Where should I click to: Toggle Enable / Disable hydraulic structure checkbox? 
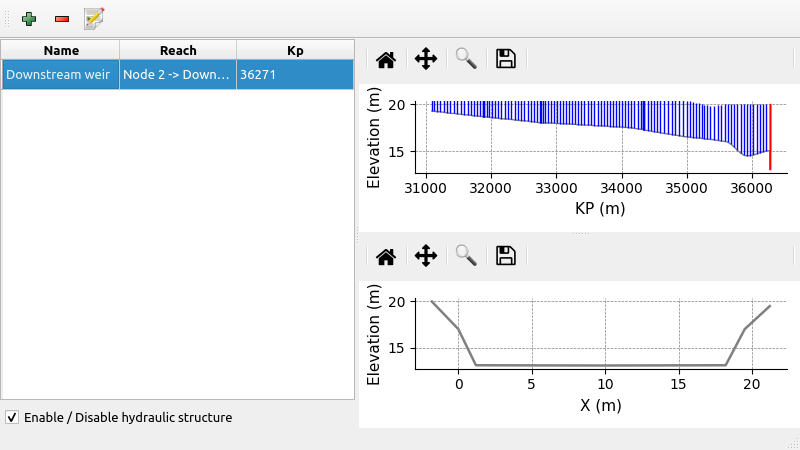pyautogui.click(x=12, y=417)
